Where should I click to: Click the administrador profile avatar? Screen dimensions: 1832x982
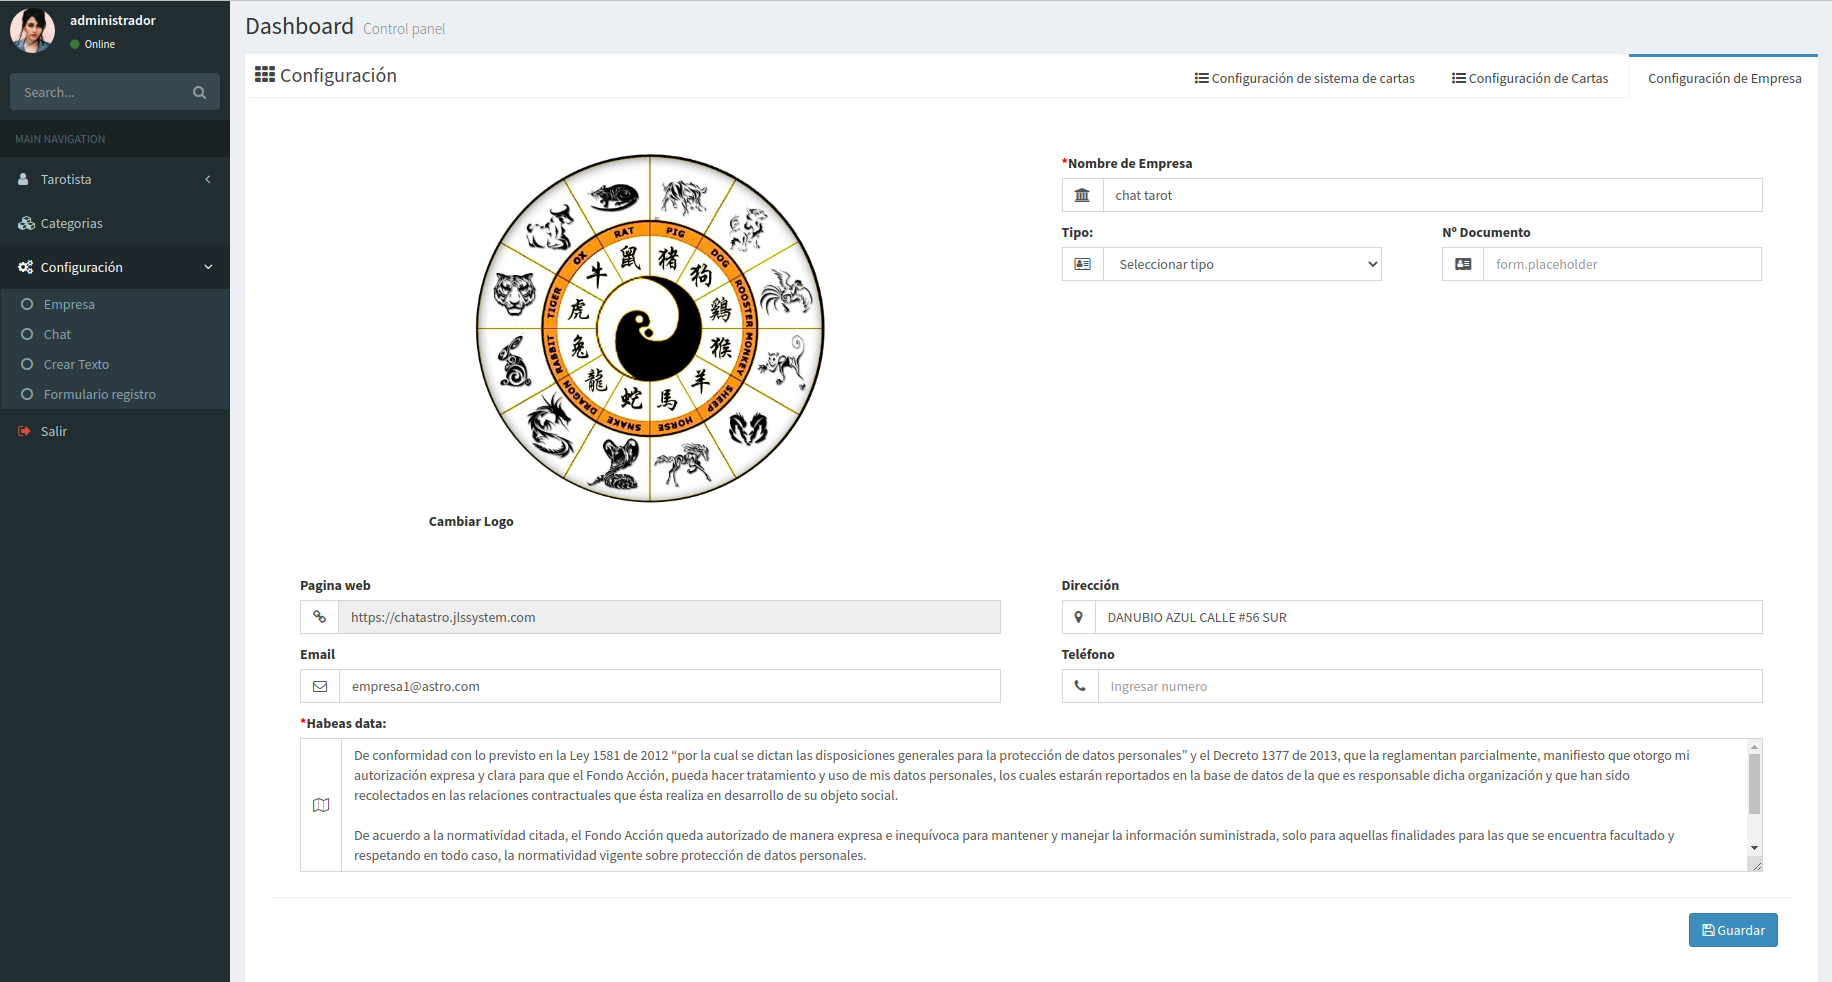click(32, 30)
